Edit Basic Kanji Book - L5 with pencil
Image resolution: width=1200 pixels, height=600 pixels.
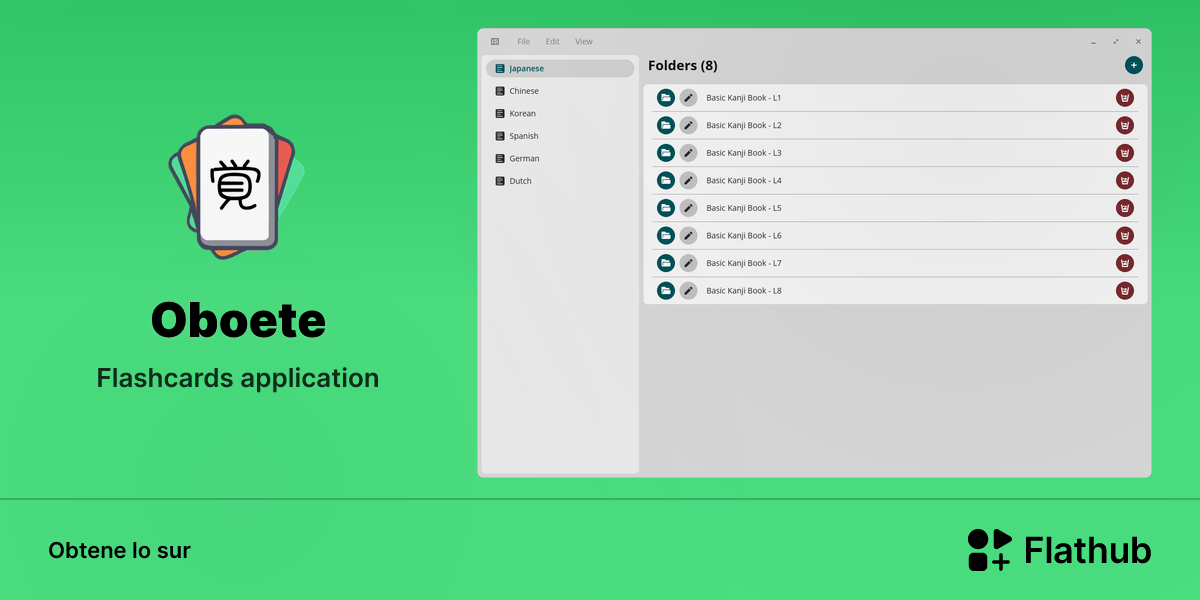[x=688, y=208]
